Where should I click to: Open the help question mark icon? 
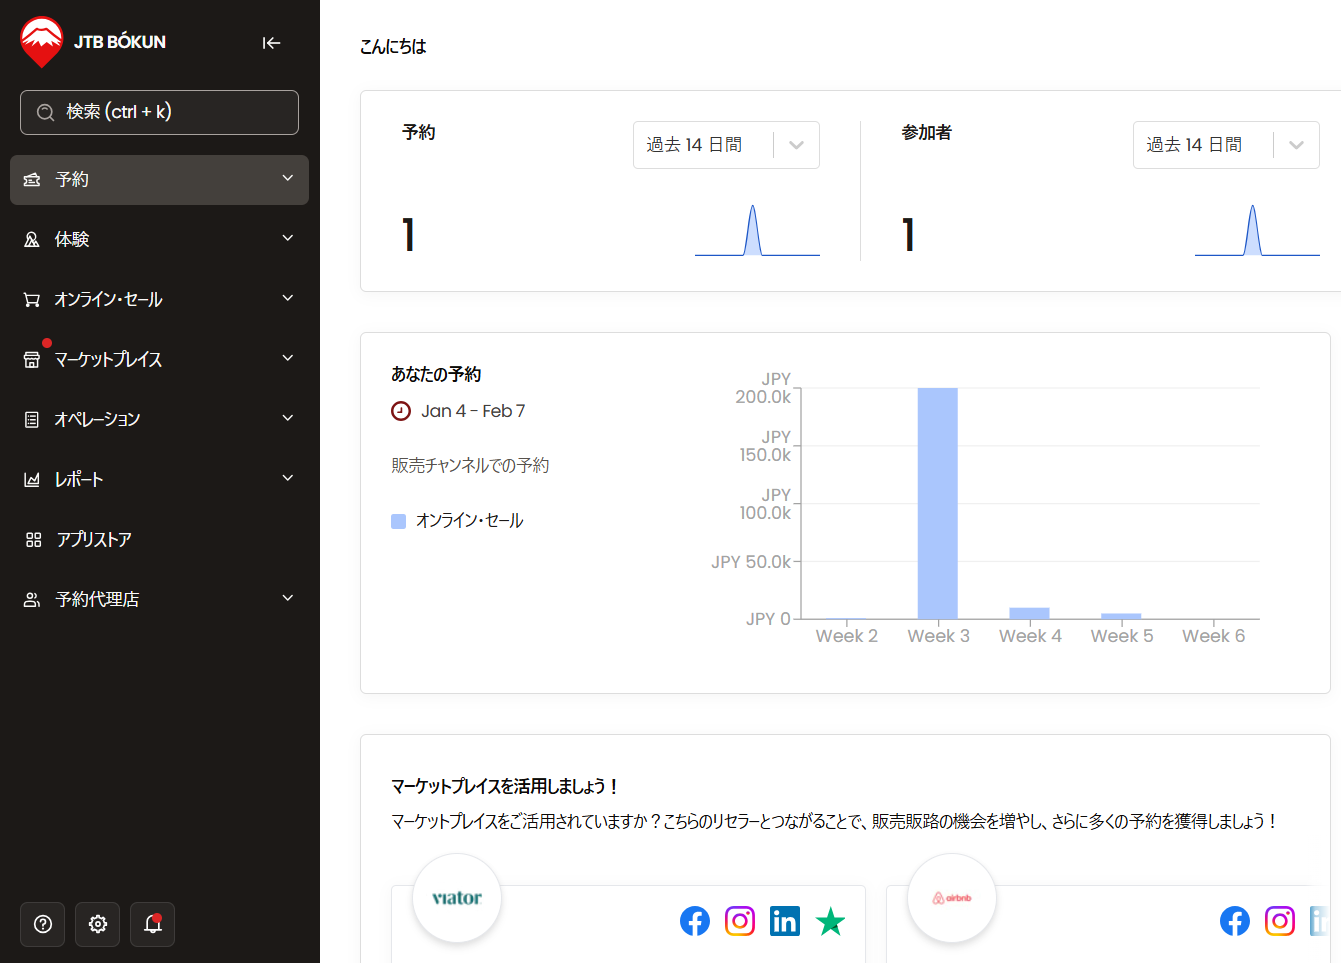point(43,924)
